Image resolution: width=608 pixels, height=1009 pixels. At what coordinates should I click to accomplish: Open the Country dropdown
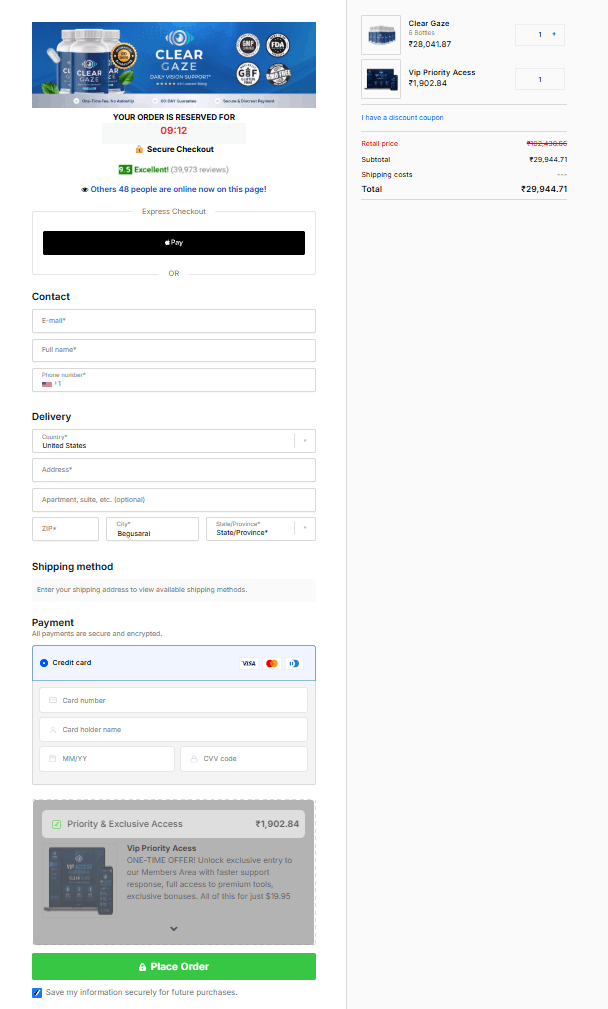pos(174,441)
